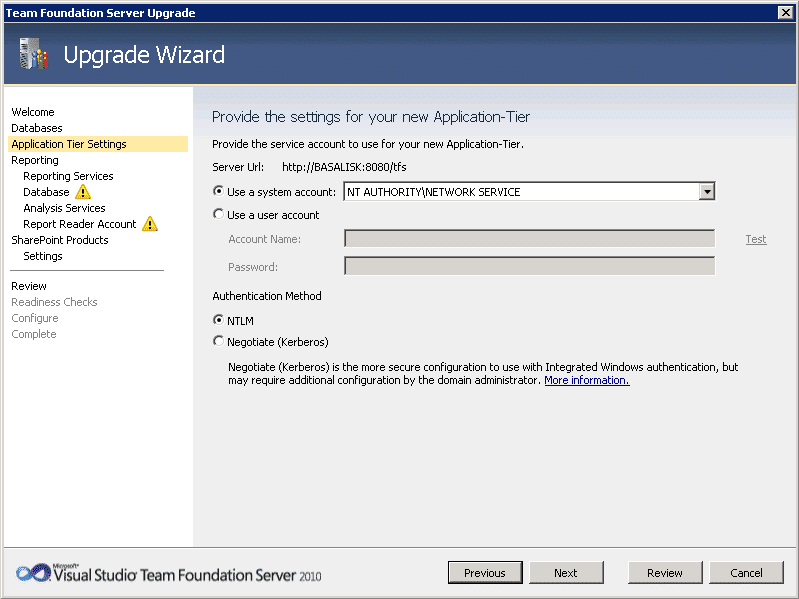Close the Team Foundation Server Upgrade window

785,13
